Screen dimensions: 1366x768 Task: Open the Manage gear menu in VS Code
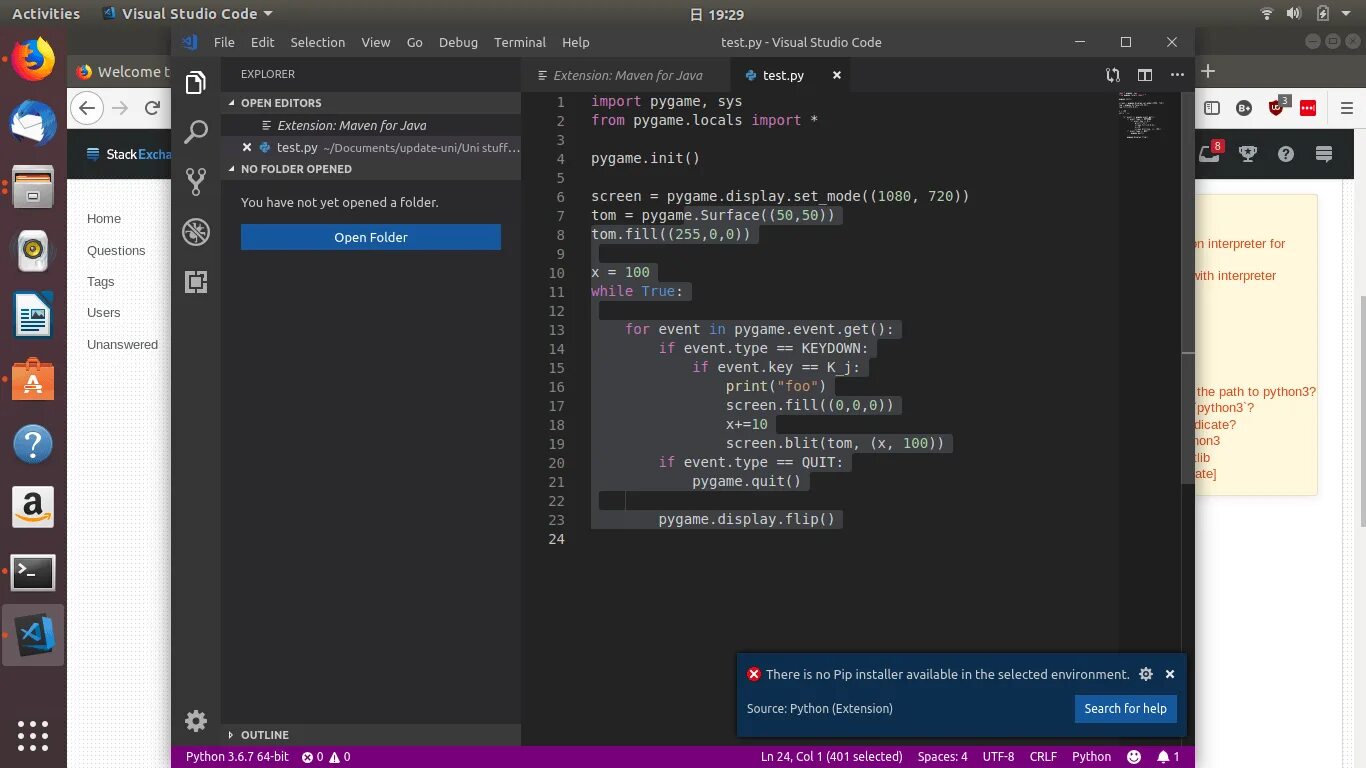(x=196, y=720)
